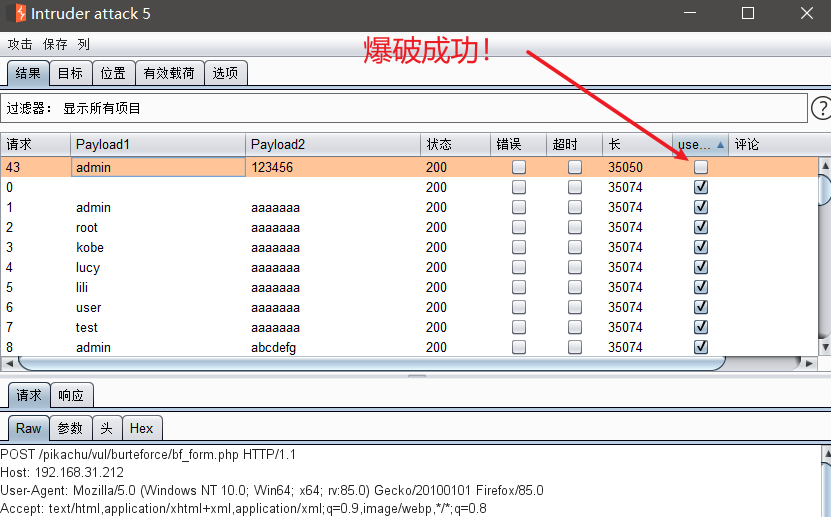The width and height of the screenshot is (831, 517).
Task: Switch to the 结果 tab
Action: tap(28, 73)
